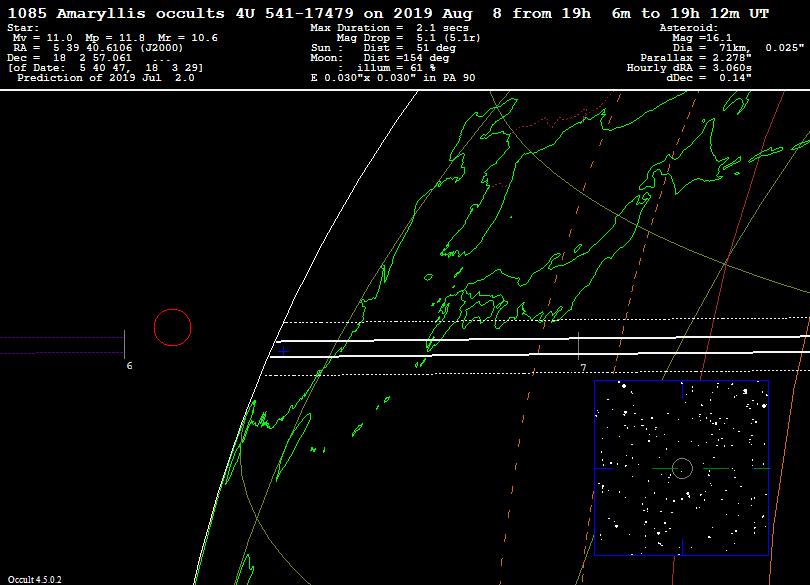Click the "E 0.030"x 0.030" in PA 90" line

pyautogui.click(x=393, y=78)
